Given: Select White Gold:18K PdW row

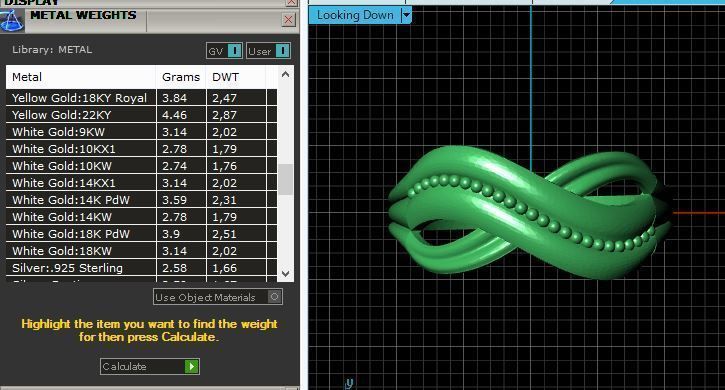Looking at the screenshot, I should (x=141, y=234).
